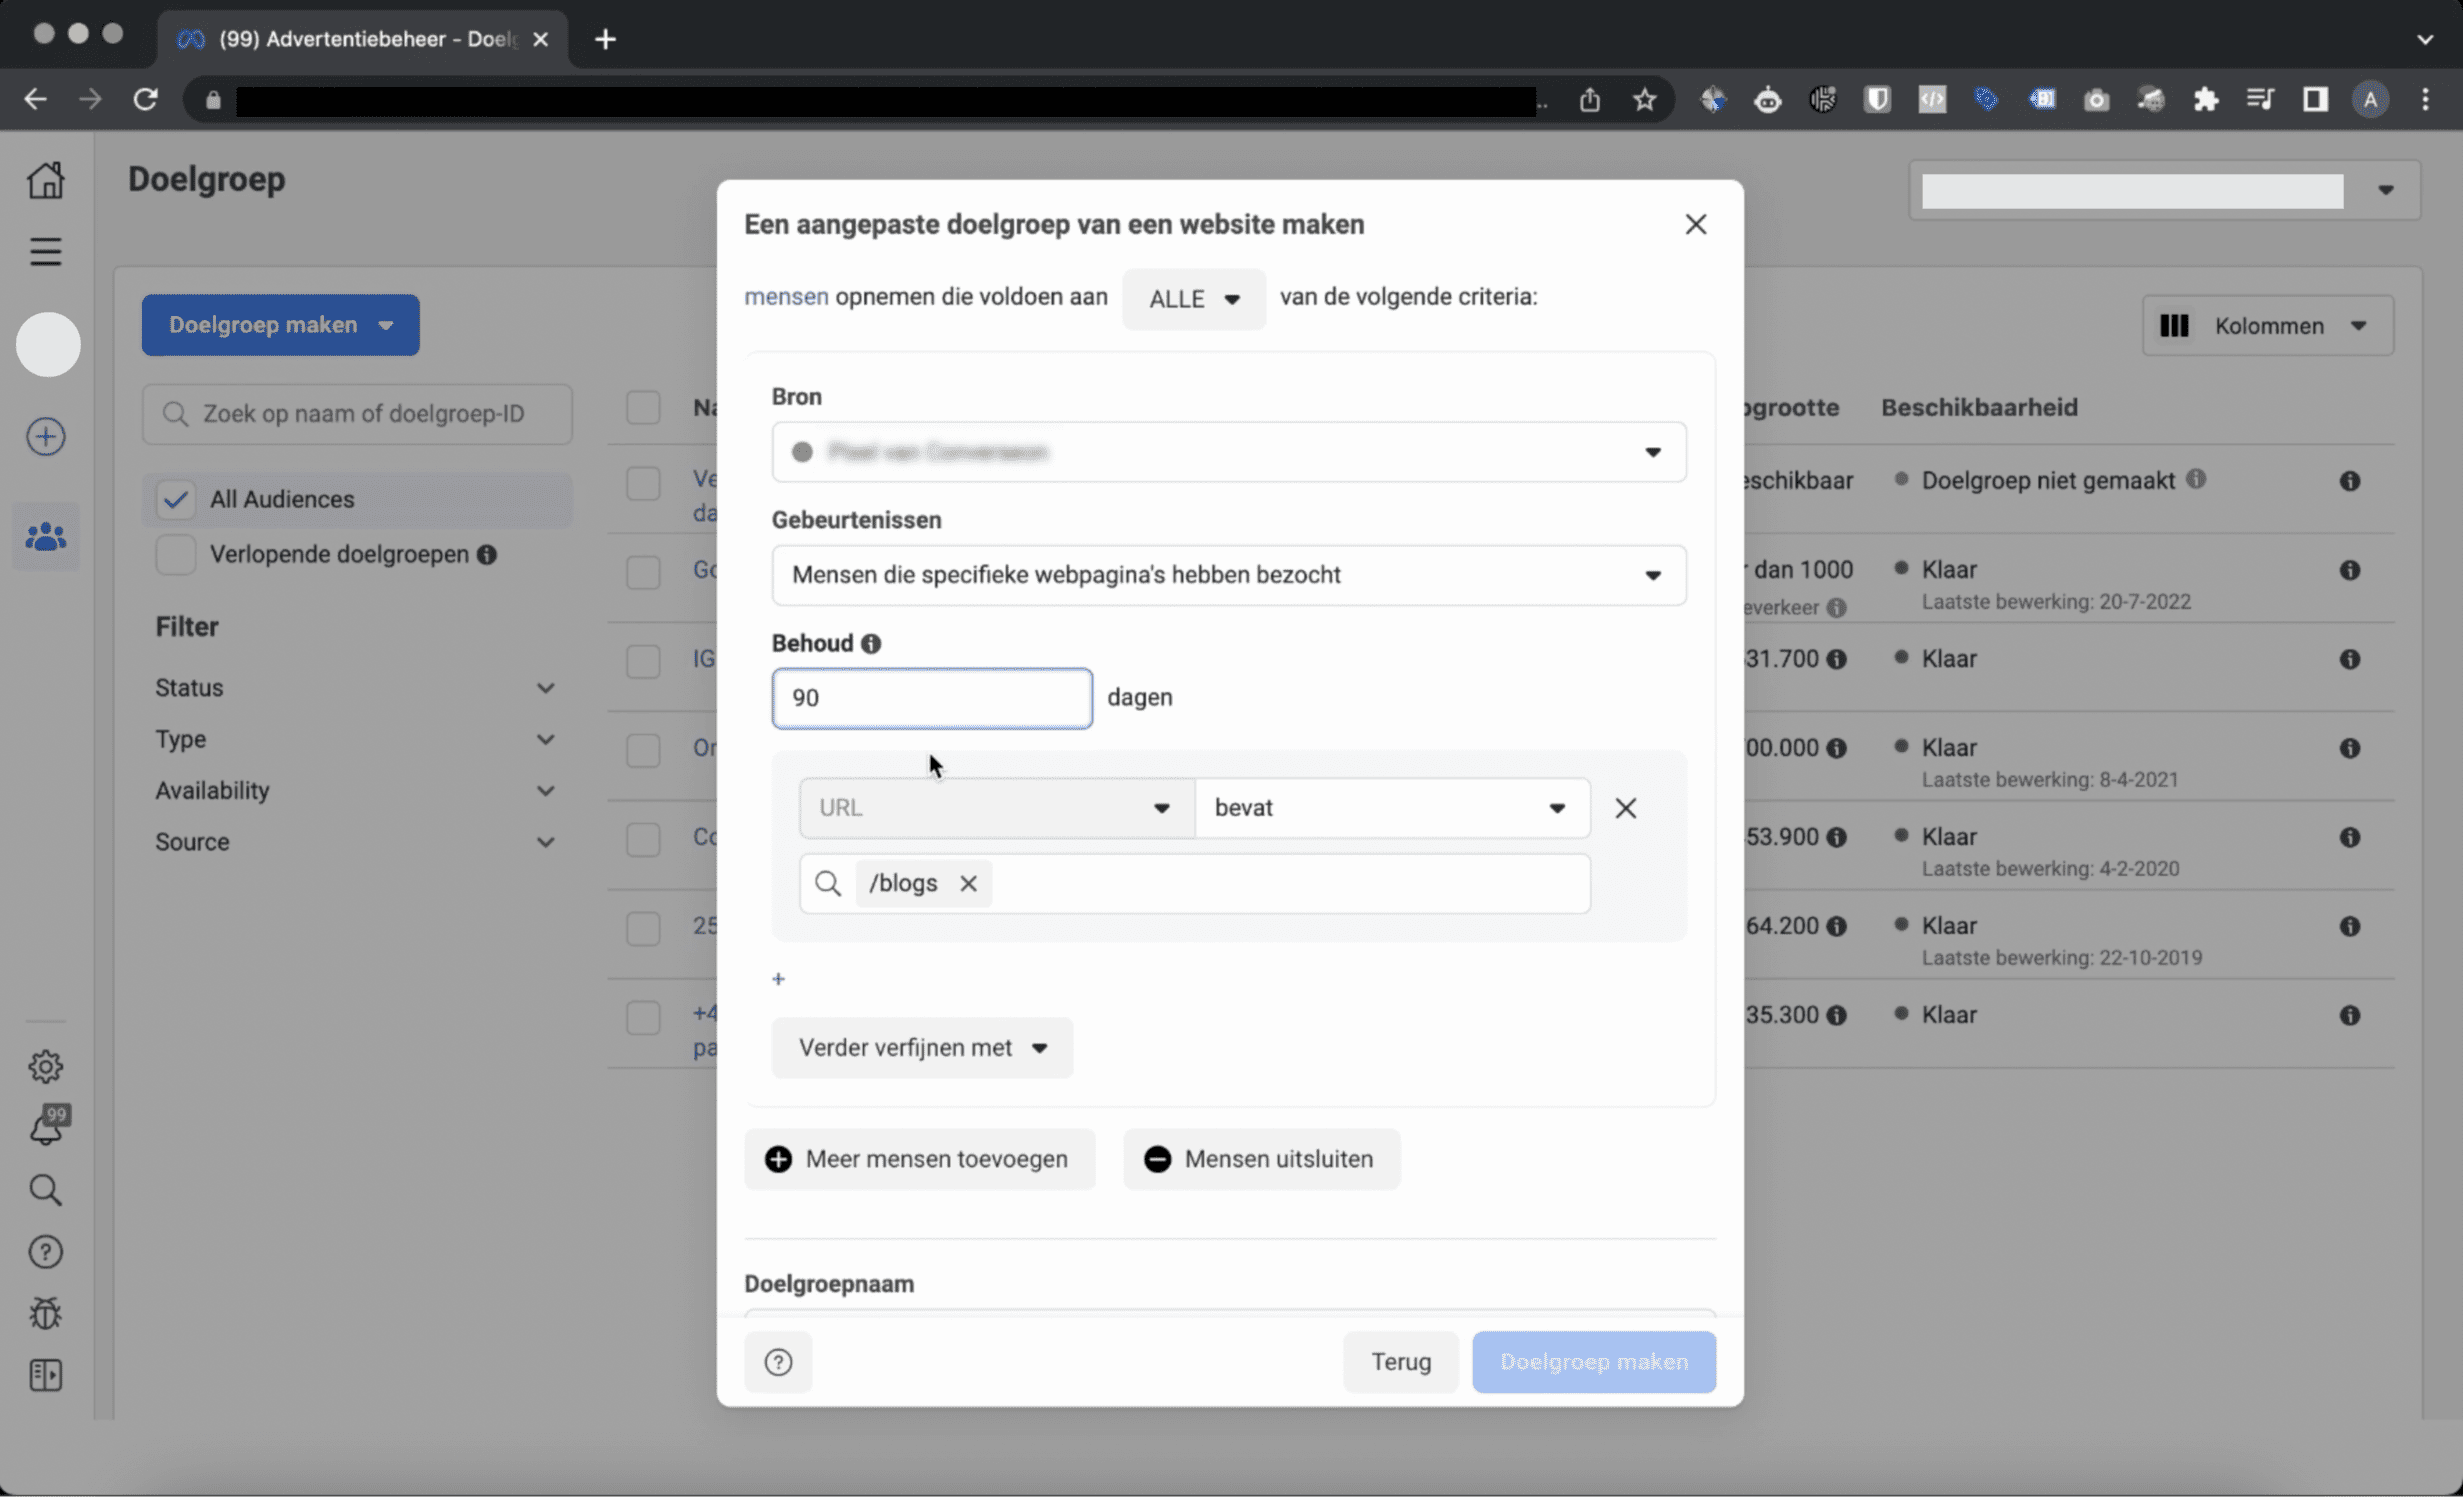Open the notifications bell with 99 badge
The height and width of the screenshot is (1500, 2463).
pos(46,1126)
